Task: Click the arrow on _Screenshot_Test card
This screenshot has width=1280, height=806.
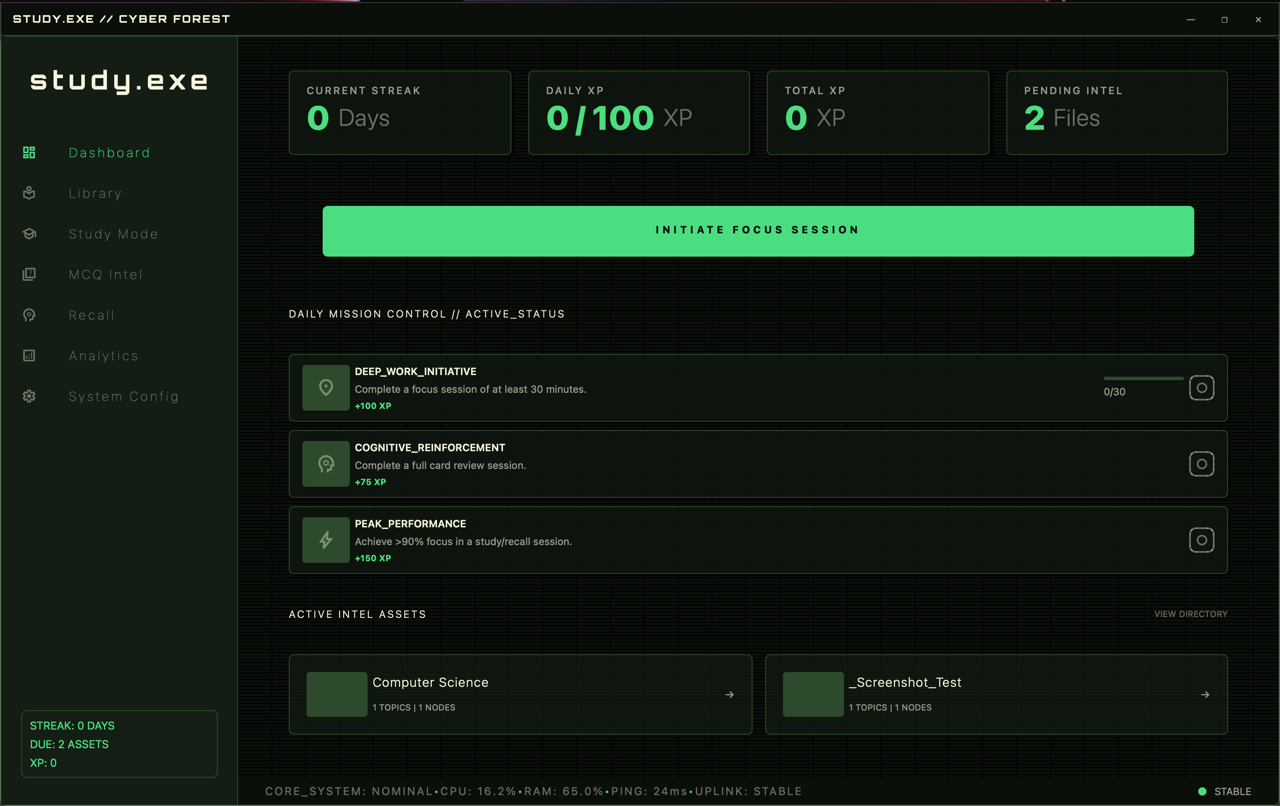Action: [x=1205, y=695]
